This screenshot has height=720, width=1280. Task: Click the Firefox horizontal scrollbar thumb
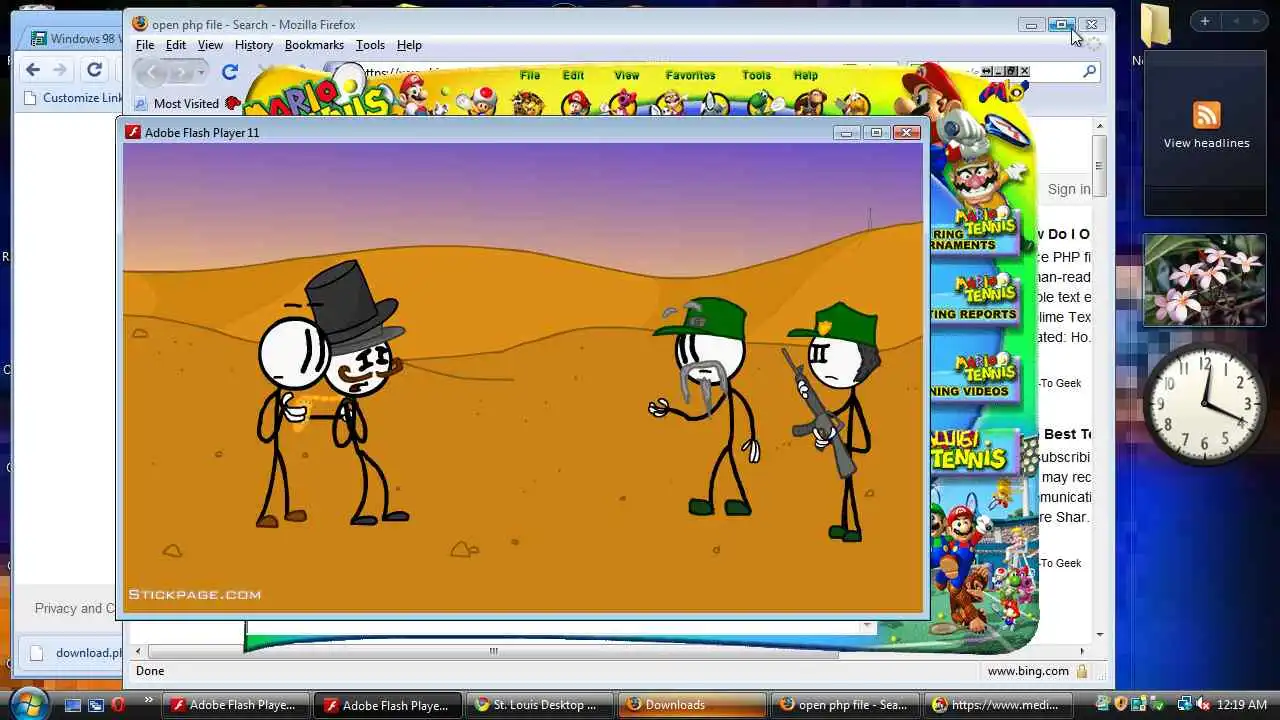pos(492,651)
